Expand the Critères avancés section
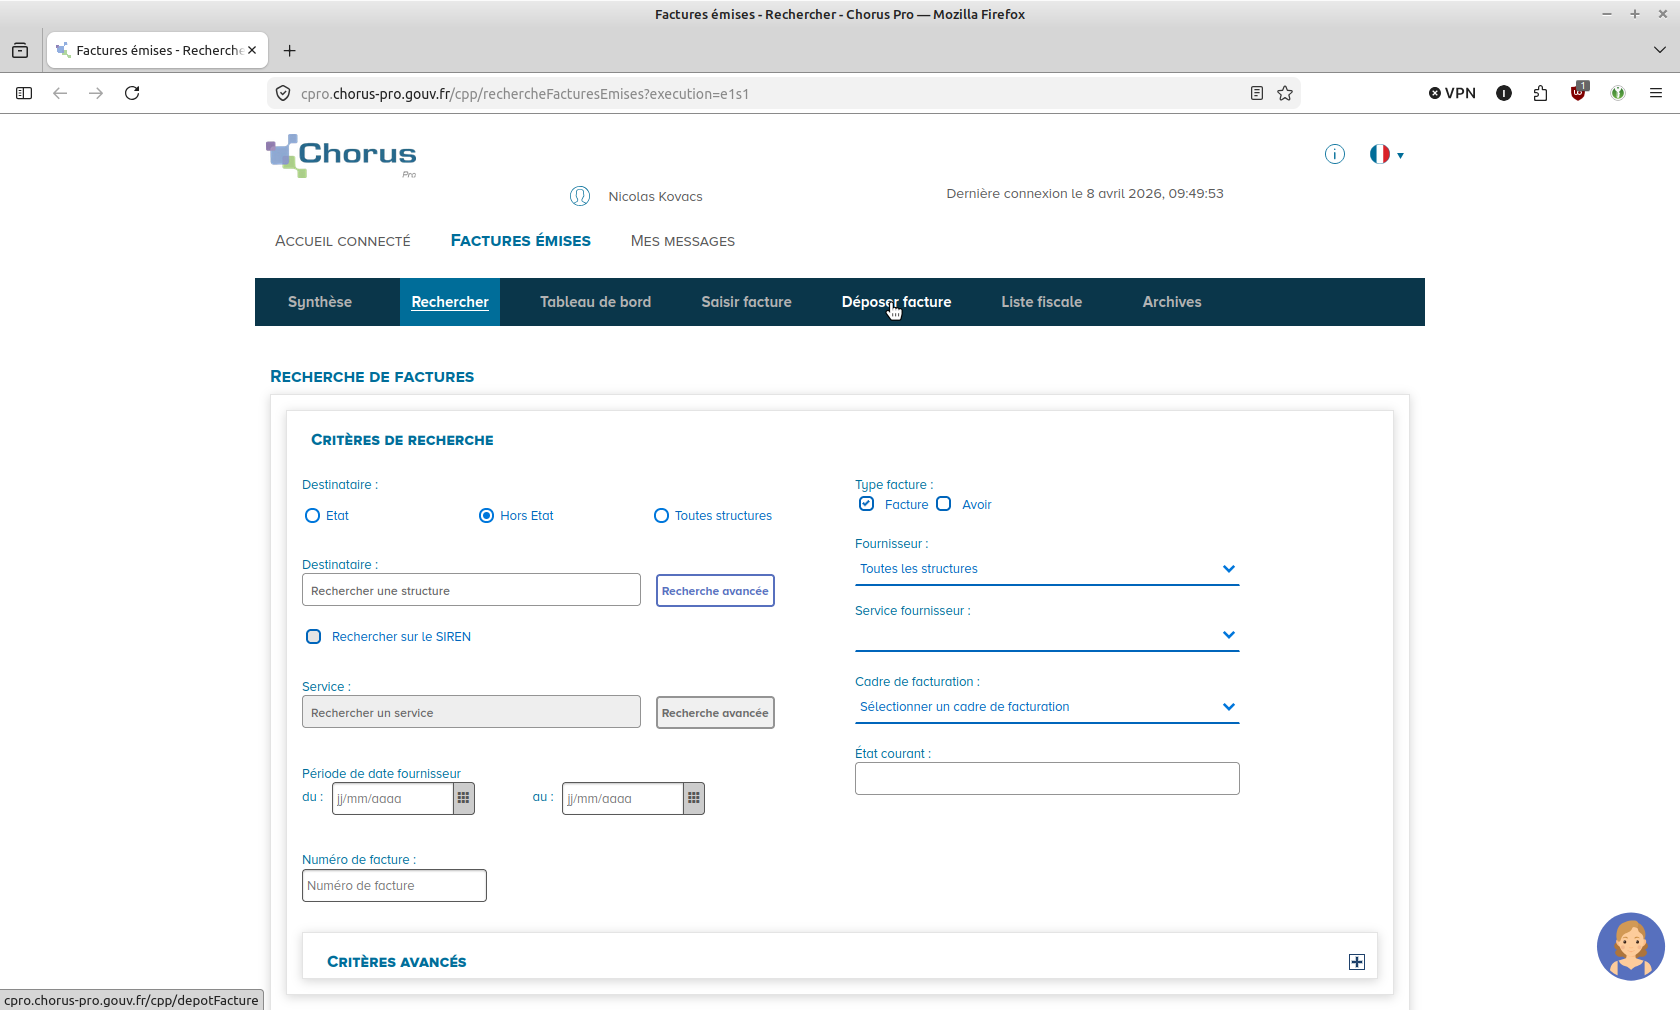Screen dimensions: 1680x1010 point(1357,962)
